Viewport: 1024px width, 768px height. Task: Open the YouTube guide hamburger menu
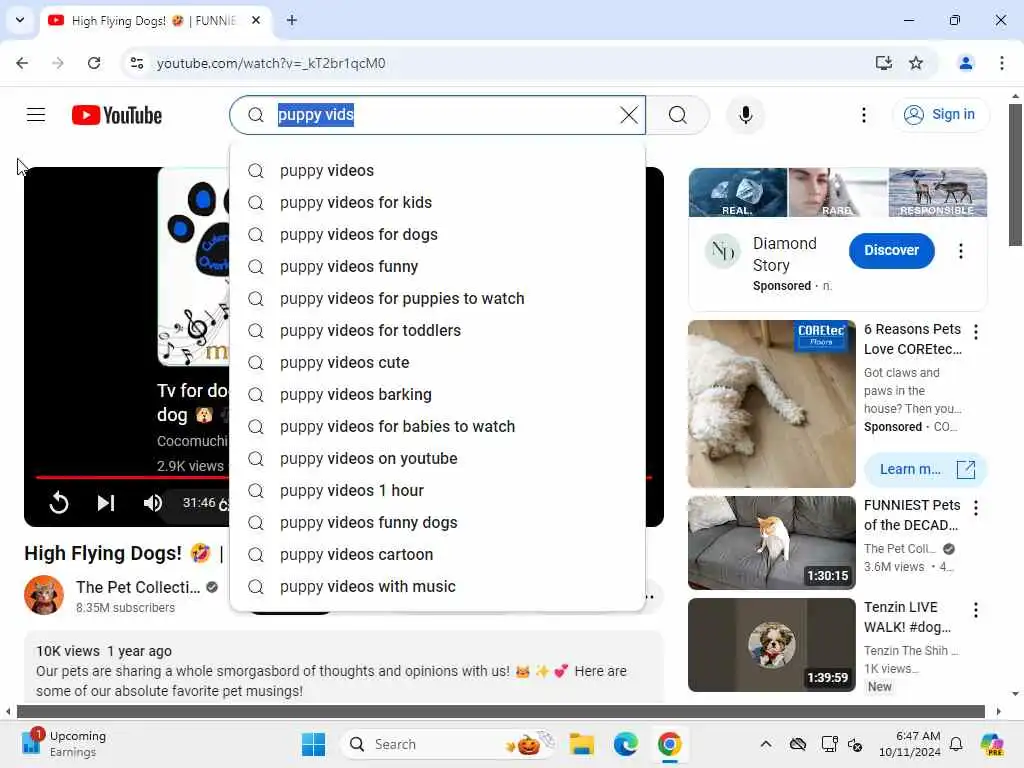36,115
